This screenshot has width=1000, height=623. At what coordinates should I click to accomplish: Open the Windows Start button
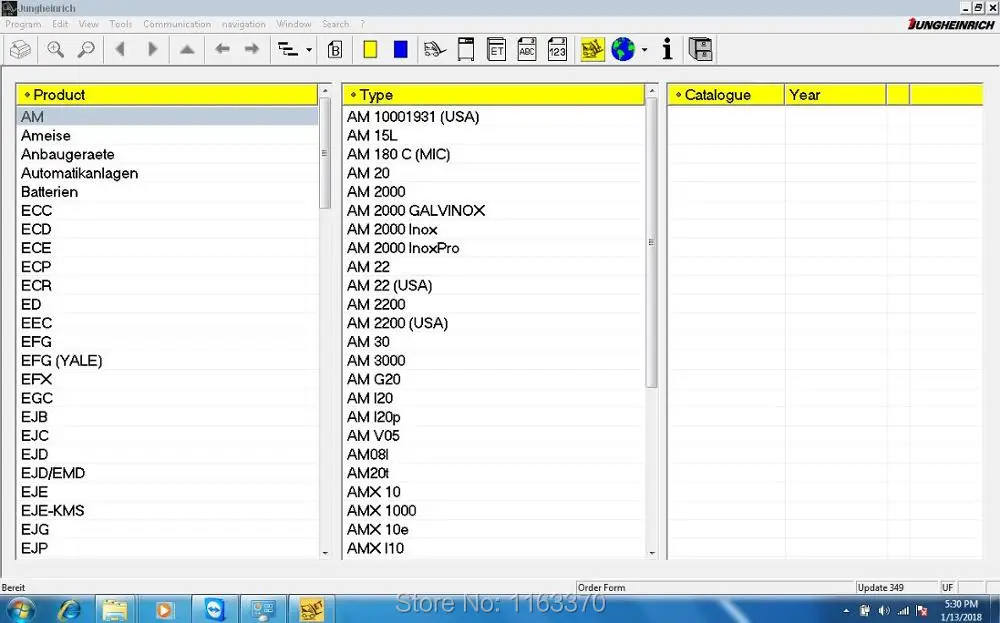(21, 610)
